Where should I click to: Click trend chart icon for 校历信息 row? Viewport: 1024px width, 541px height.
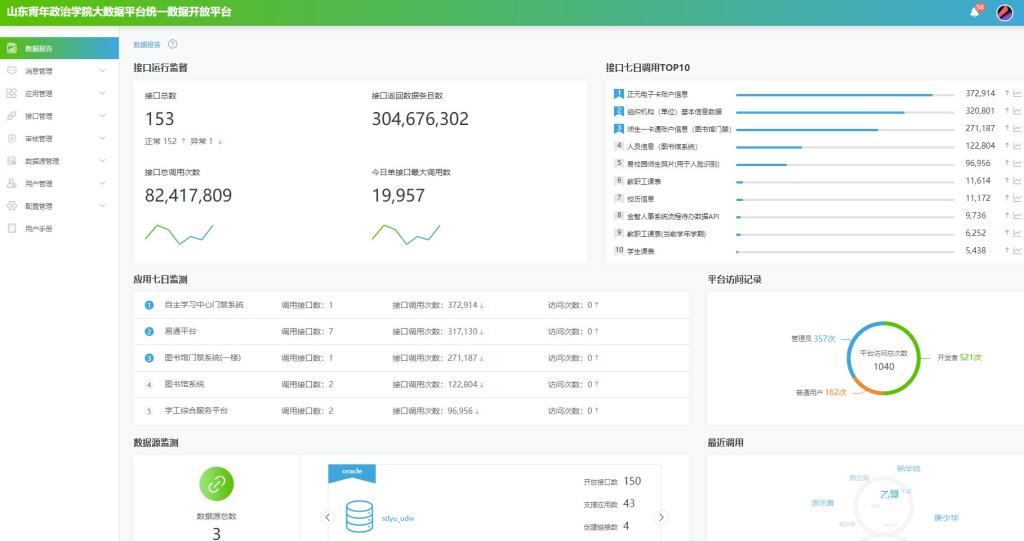pyautogui.click(x=1017, y=198)
